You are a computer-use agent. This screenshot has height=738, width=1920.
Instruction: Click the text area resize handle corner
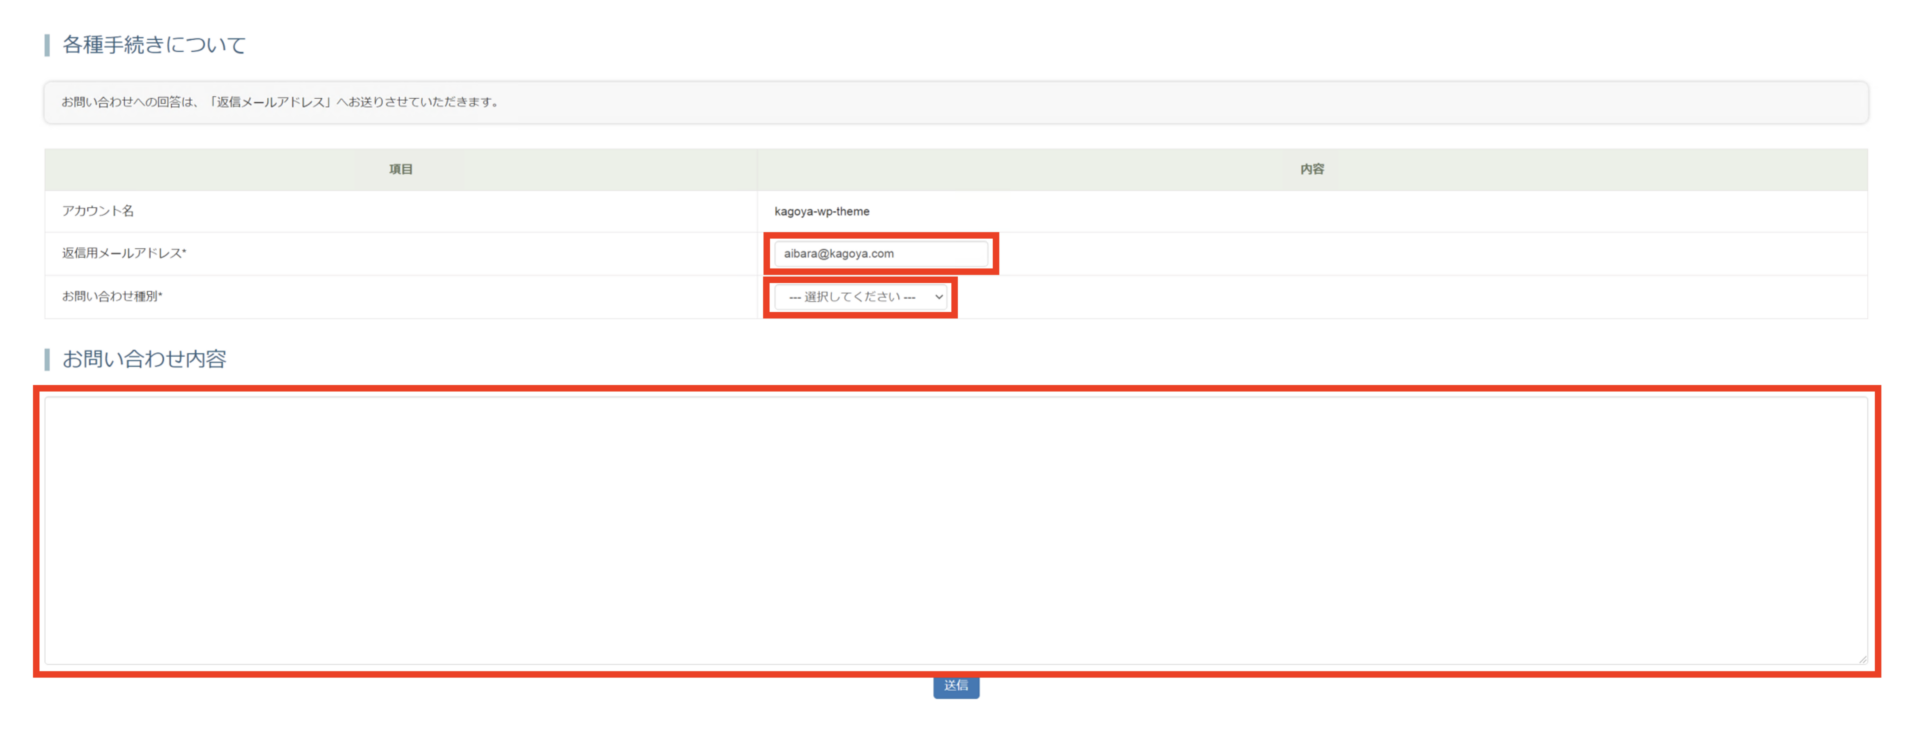[1861, 658]
